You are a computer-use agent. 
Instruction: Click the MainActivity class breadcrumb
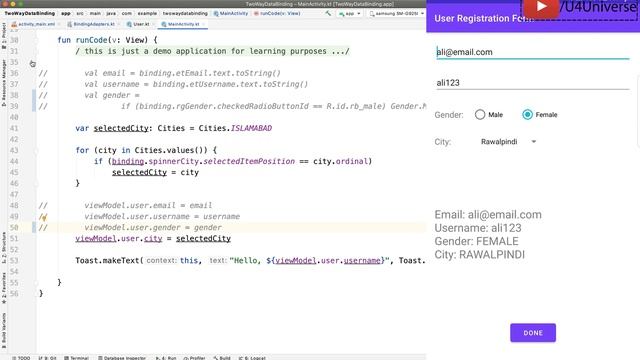click(231, 13)
